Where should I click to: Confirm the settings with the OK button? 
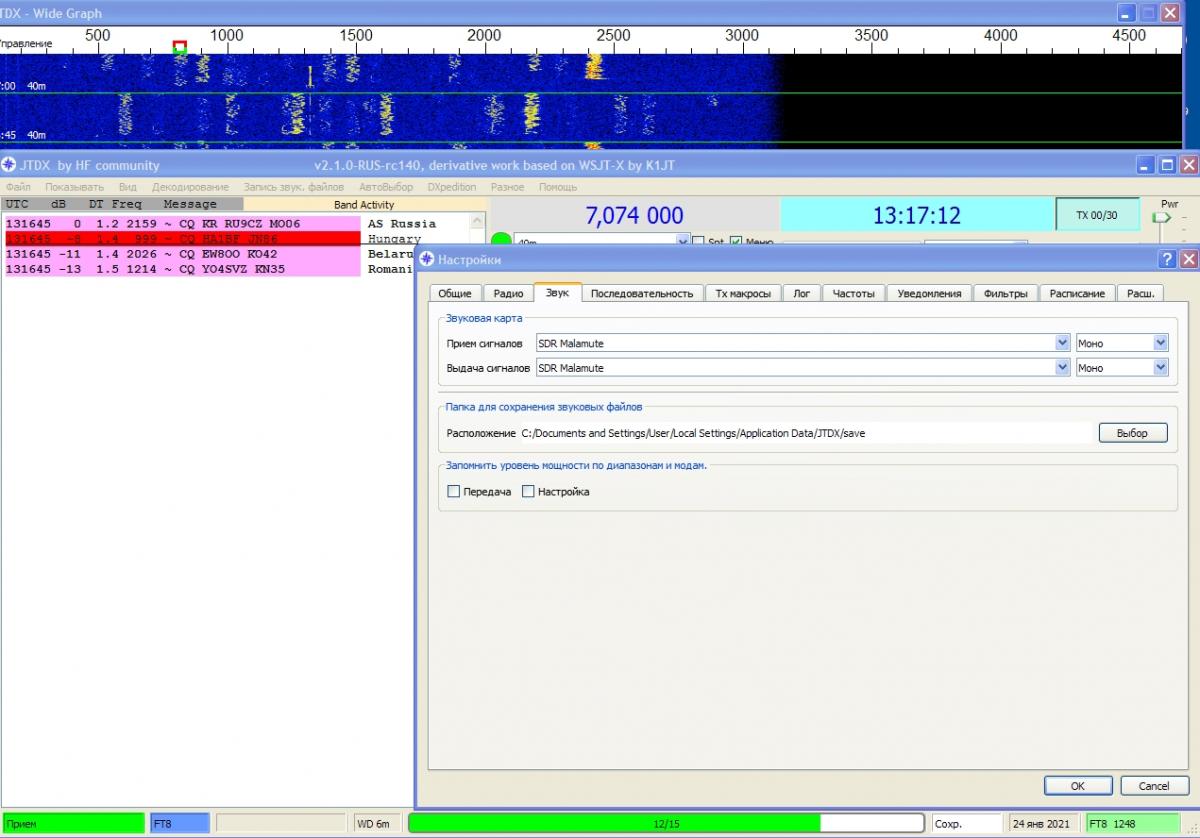(1077, 785)
